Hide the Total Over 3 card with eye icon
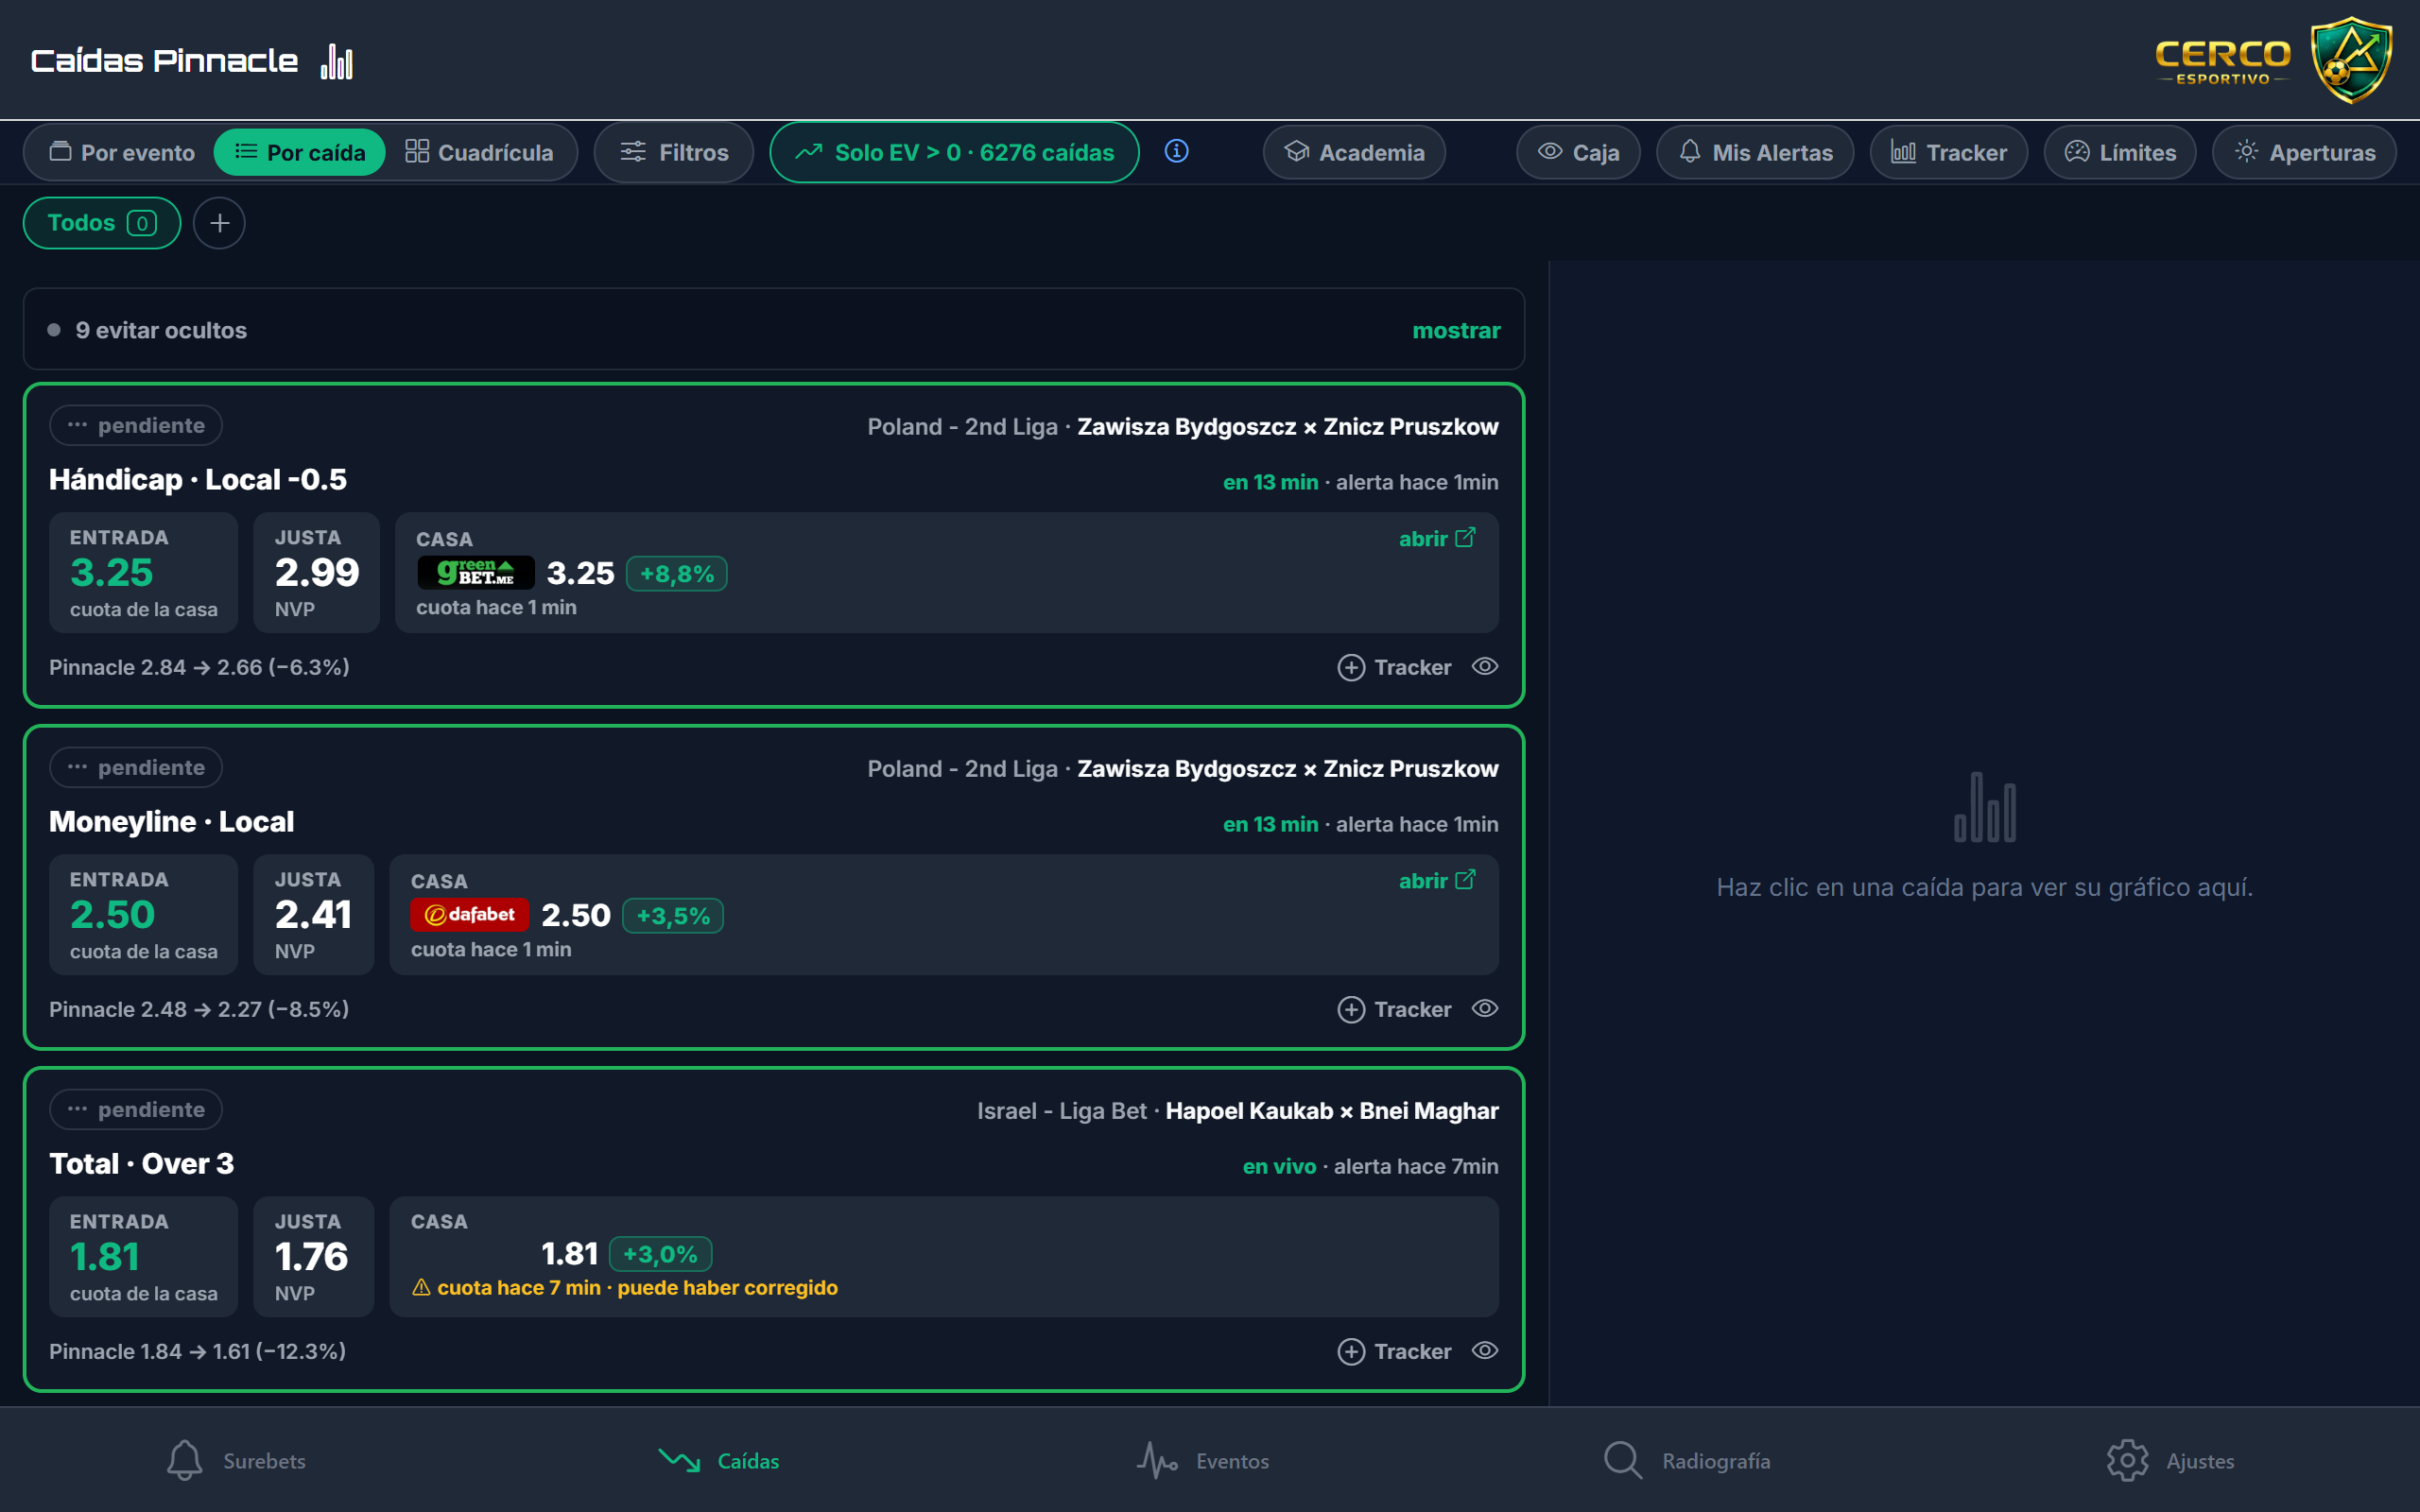The width and height of the screenshot is (2420, 1512). click(x=1485, y=1351)
